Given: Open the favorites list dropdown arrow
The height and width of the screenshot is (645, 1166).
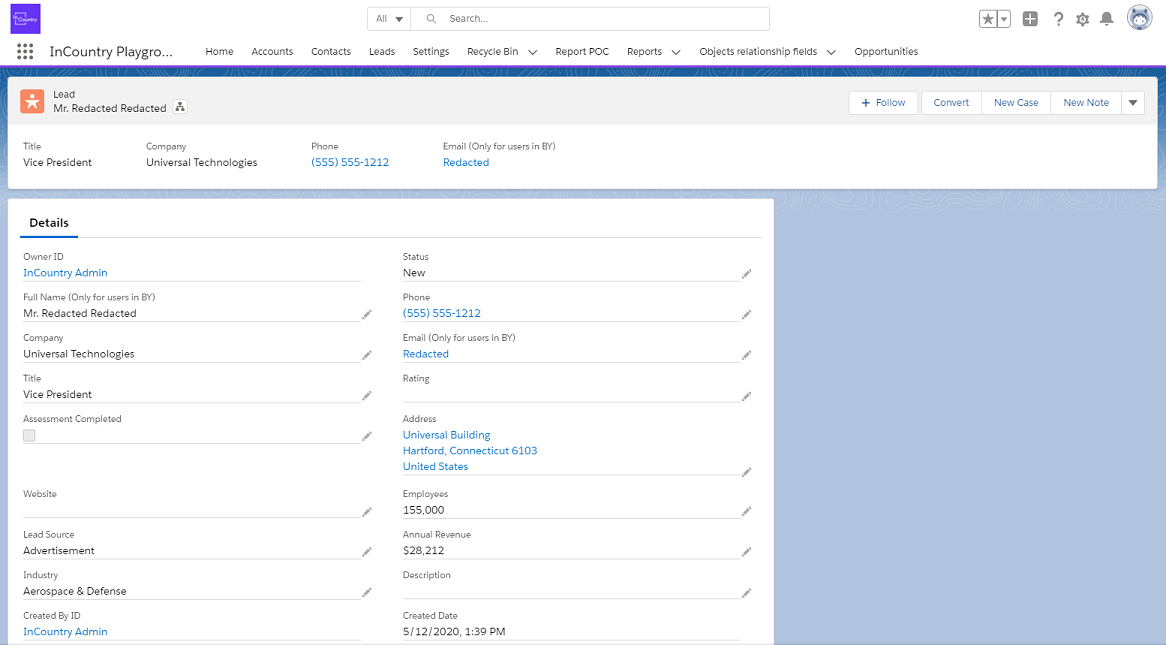Looking at the screenshot, I should coord(1004,19).
